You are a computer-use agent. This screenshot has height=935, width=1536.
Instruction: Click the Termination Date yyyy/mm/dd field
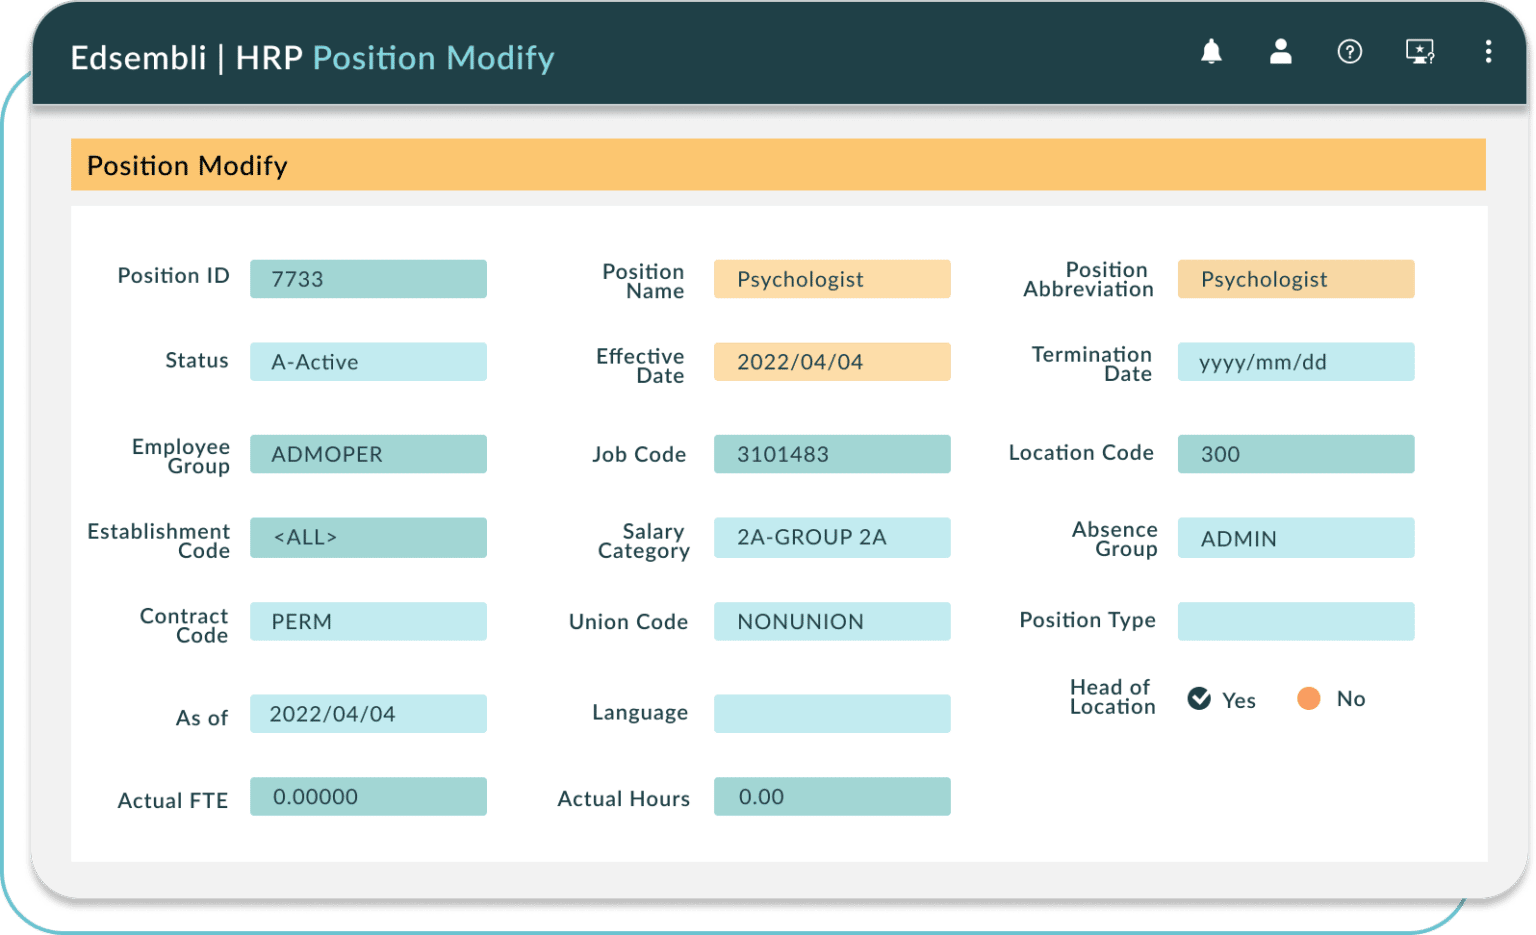tap(1296, 362)
